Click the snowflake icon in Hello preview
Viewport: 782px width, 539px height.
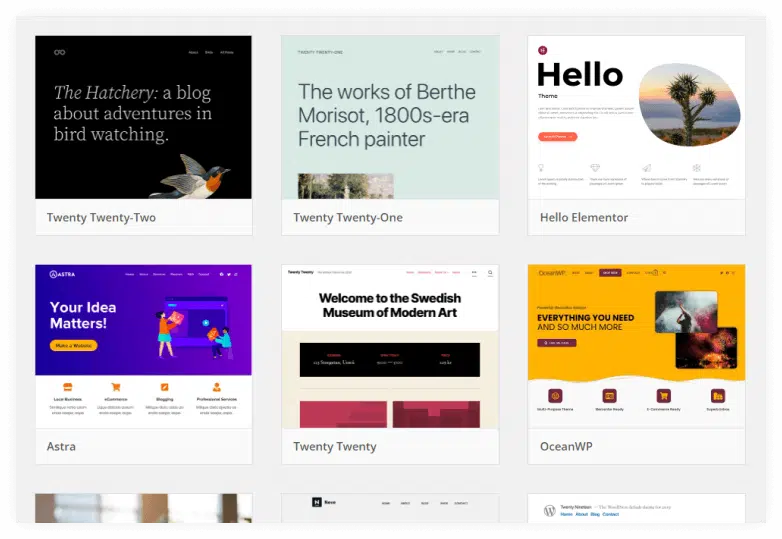[697, 168]
